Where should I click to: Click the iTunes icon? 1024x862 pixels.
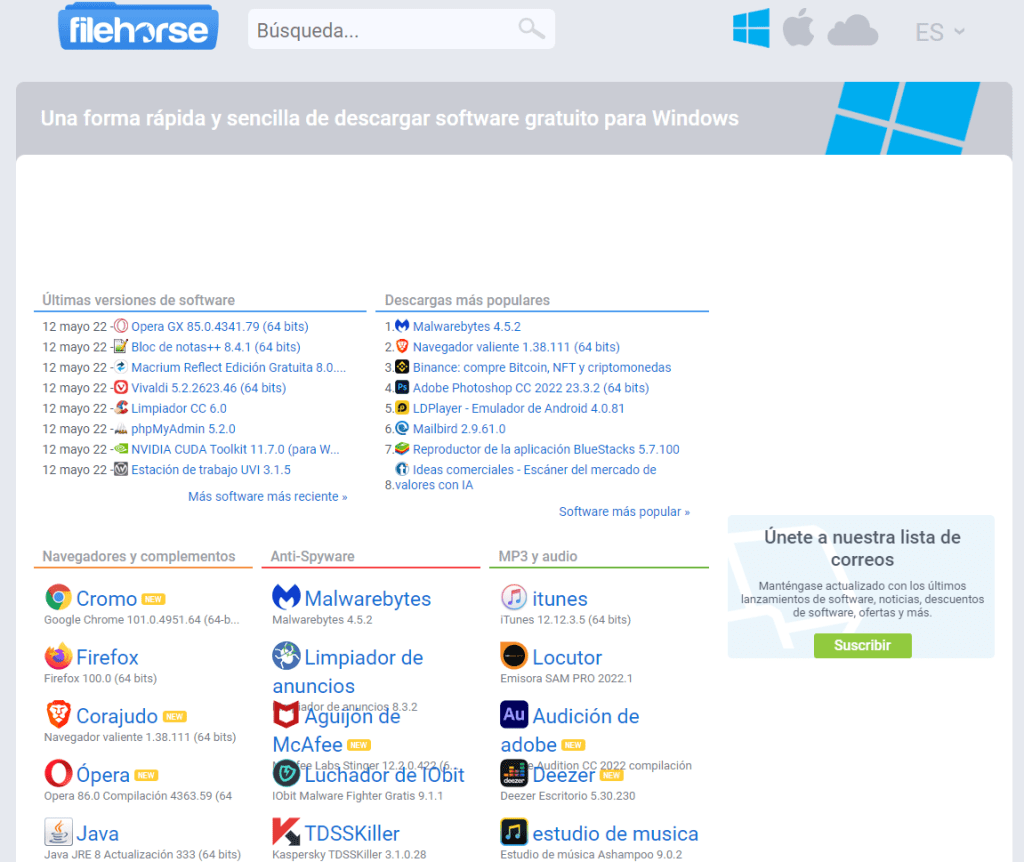[513, 597]
